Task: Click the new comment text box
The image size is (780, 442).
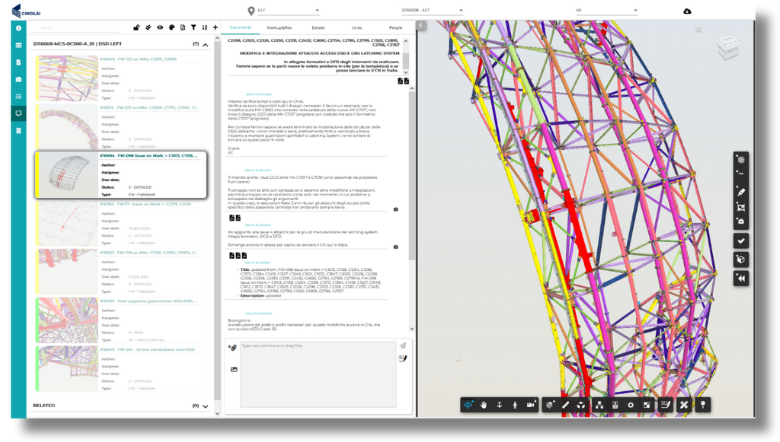Action: point(318,374)
